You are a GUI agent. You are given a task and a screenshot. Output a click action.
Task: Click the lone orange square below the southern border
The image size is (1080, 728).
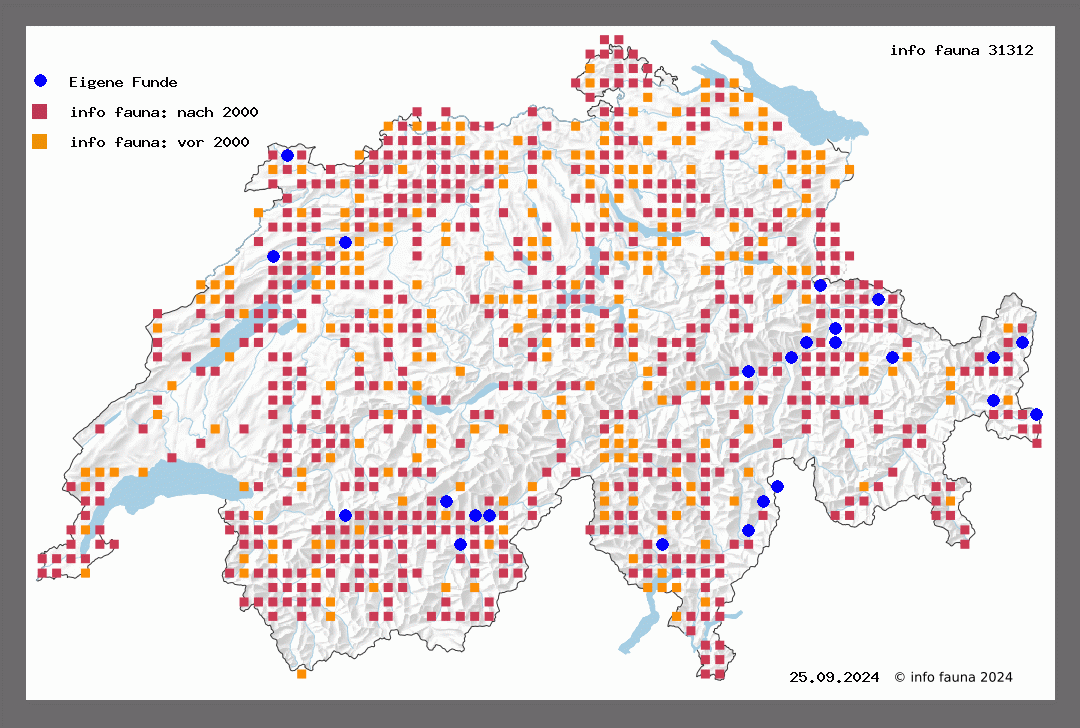pos(301,673)
